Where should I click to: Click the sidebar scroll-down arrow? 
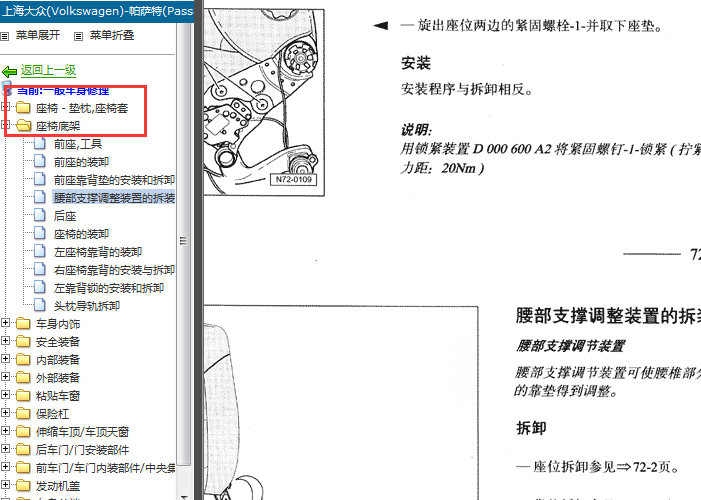(x=183, y=496)
